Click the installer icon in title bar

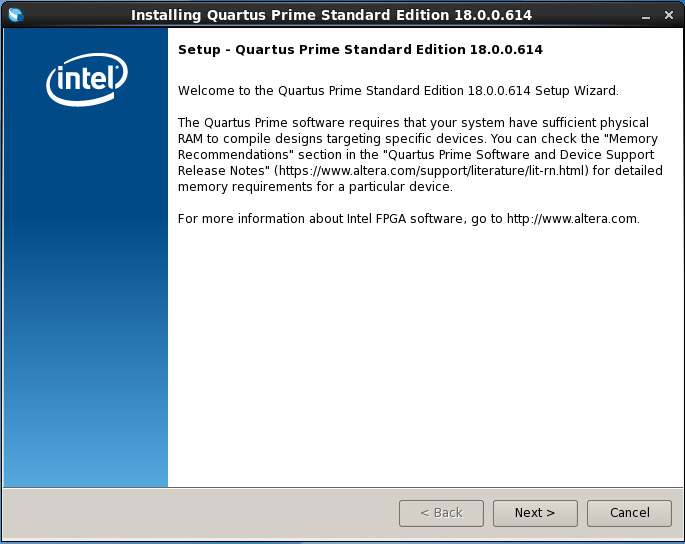click(16, 15)
